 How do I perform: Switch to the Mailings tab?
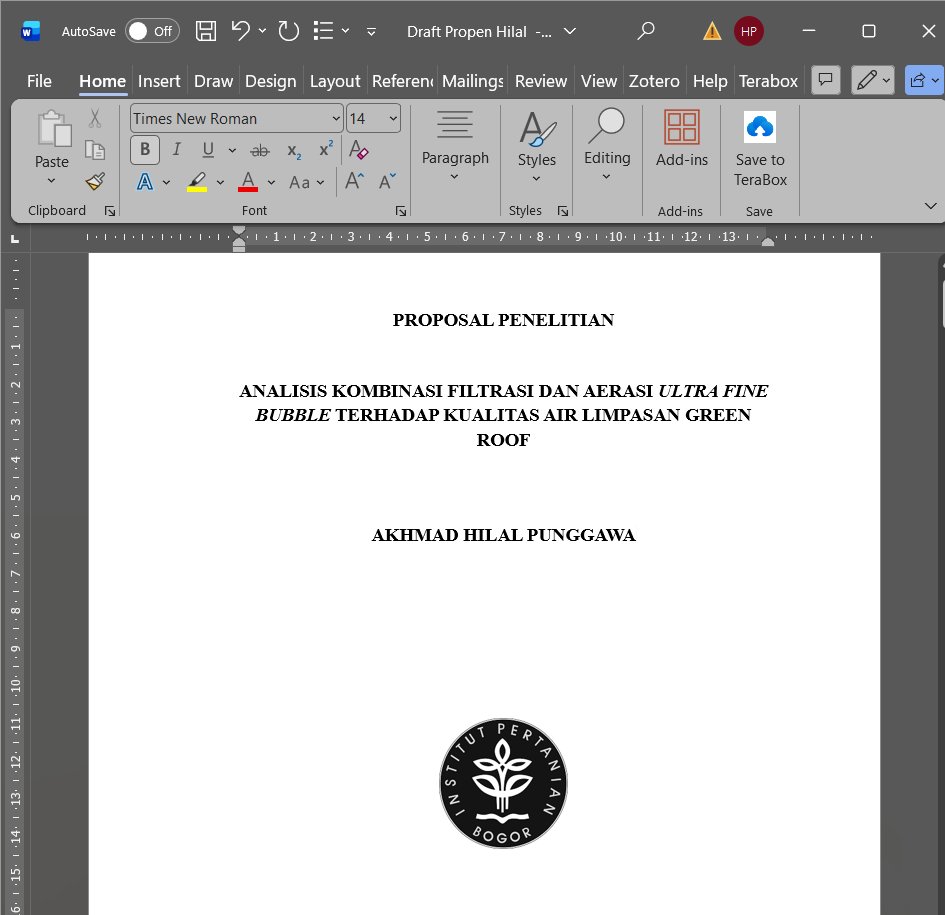[x=472, y=81]
